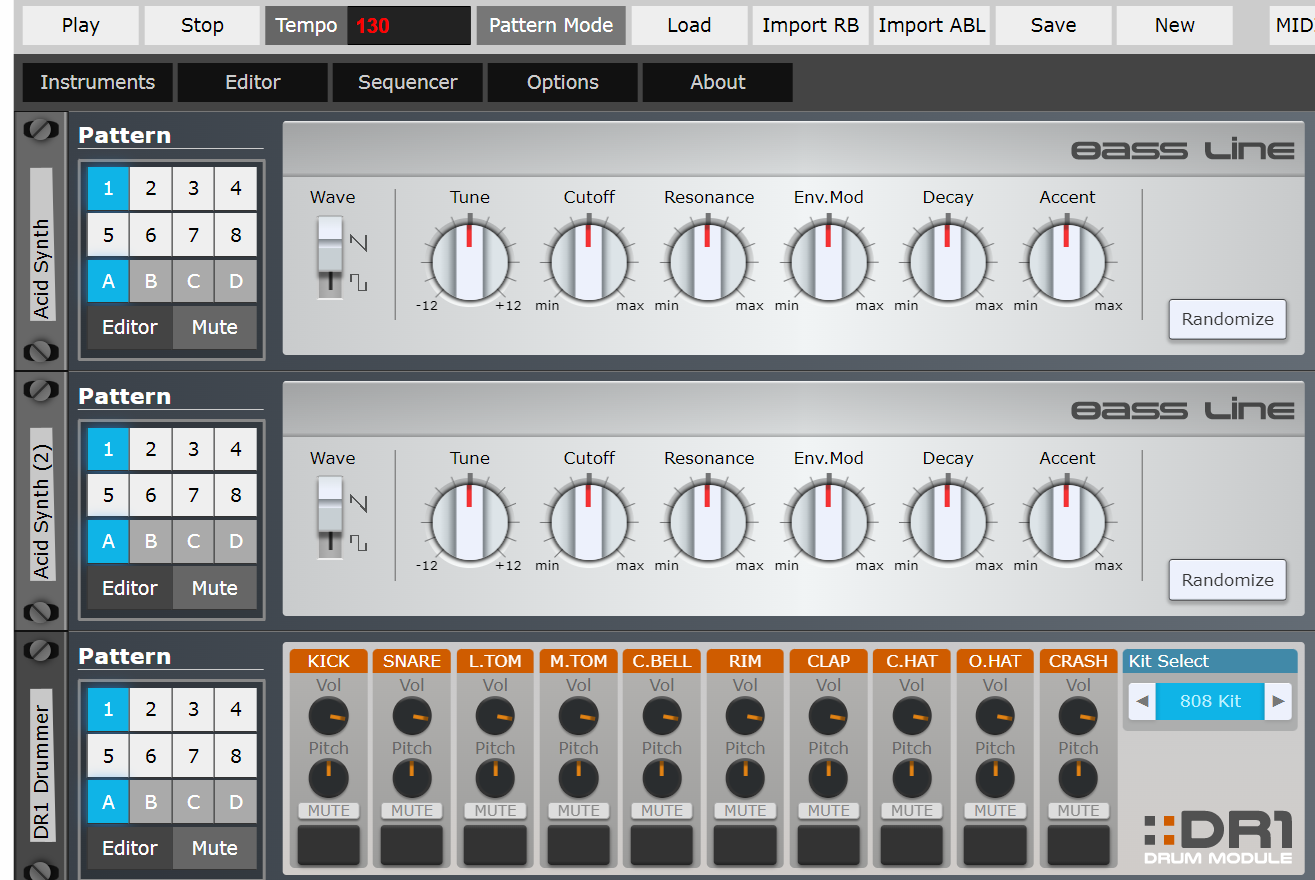Mute the whole DR1 Drummer track
Viewport: 1315px width, 880px height.
tap(215, 848)
